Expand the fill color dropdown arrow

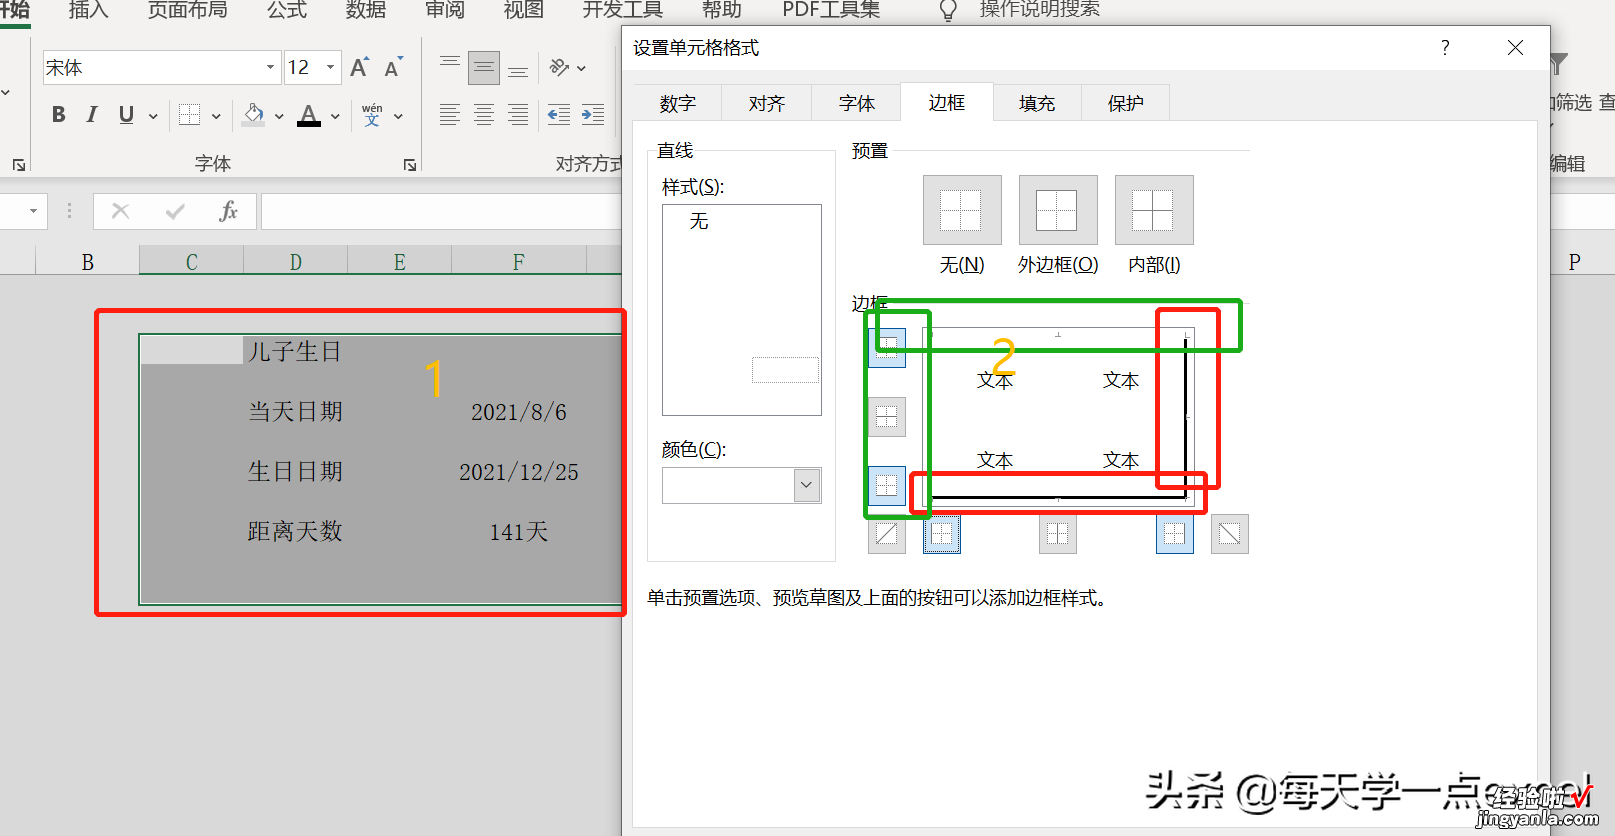coord(279,116)
